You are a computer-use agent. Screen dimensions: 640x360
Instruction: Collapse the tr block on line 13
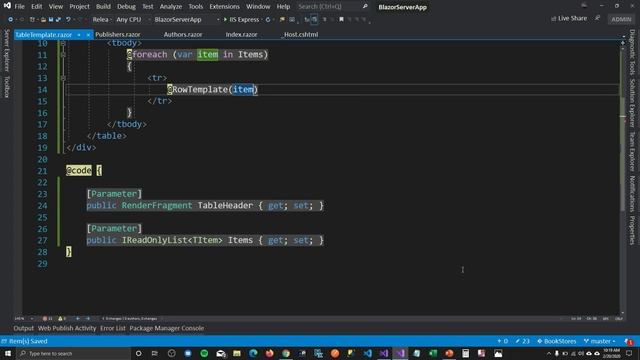[63, 78]
